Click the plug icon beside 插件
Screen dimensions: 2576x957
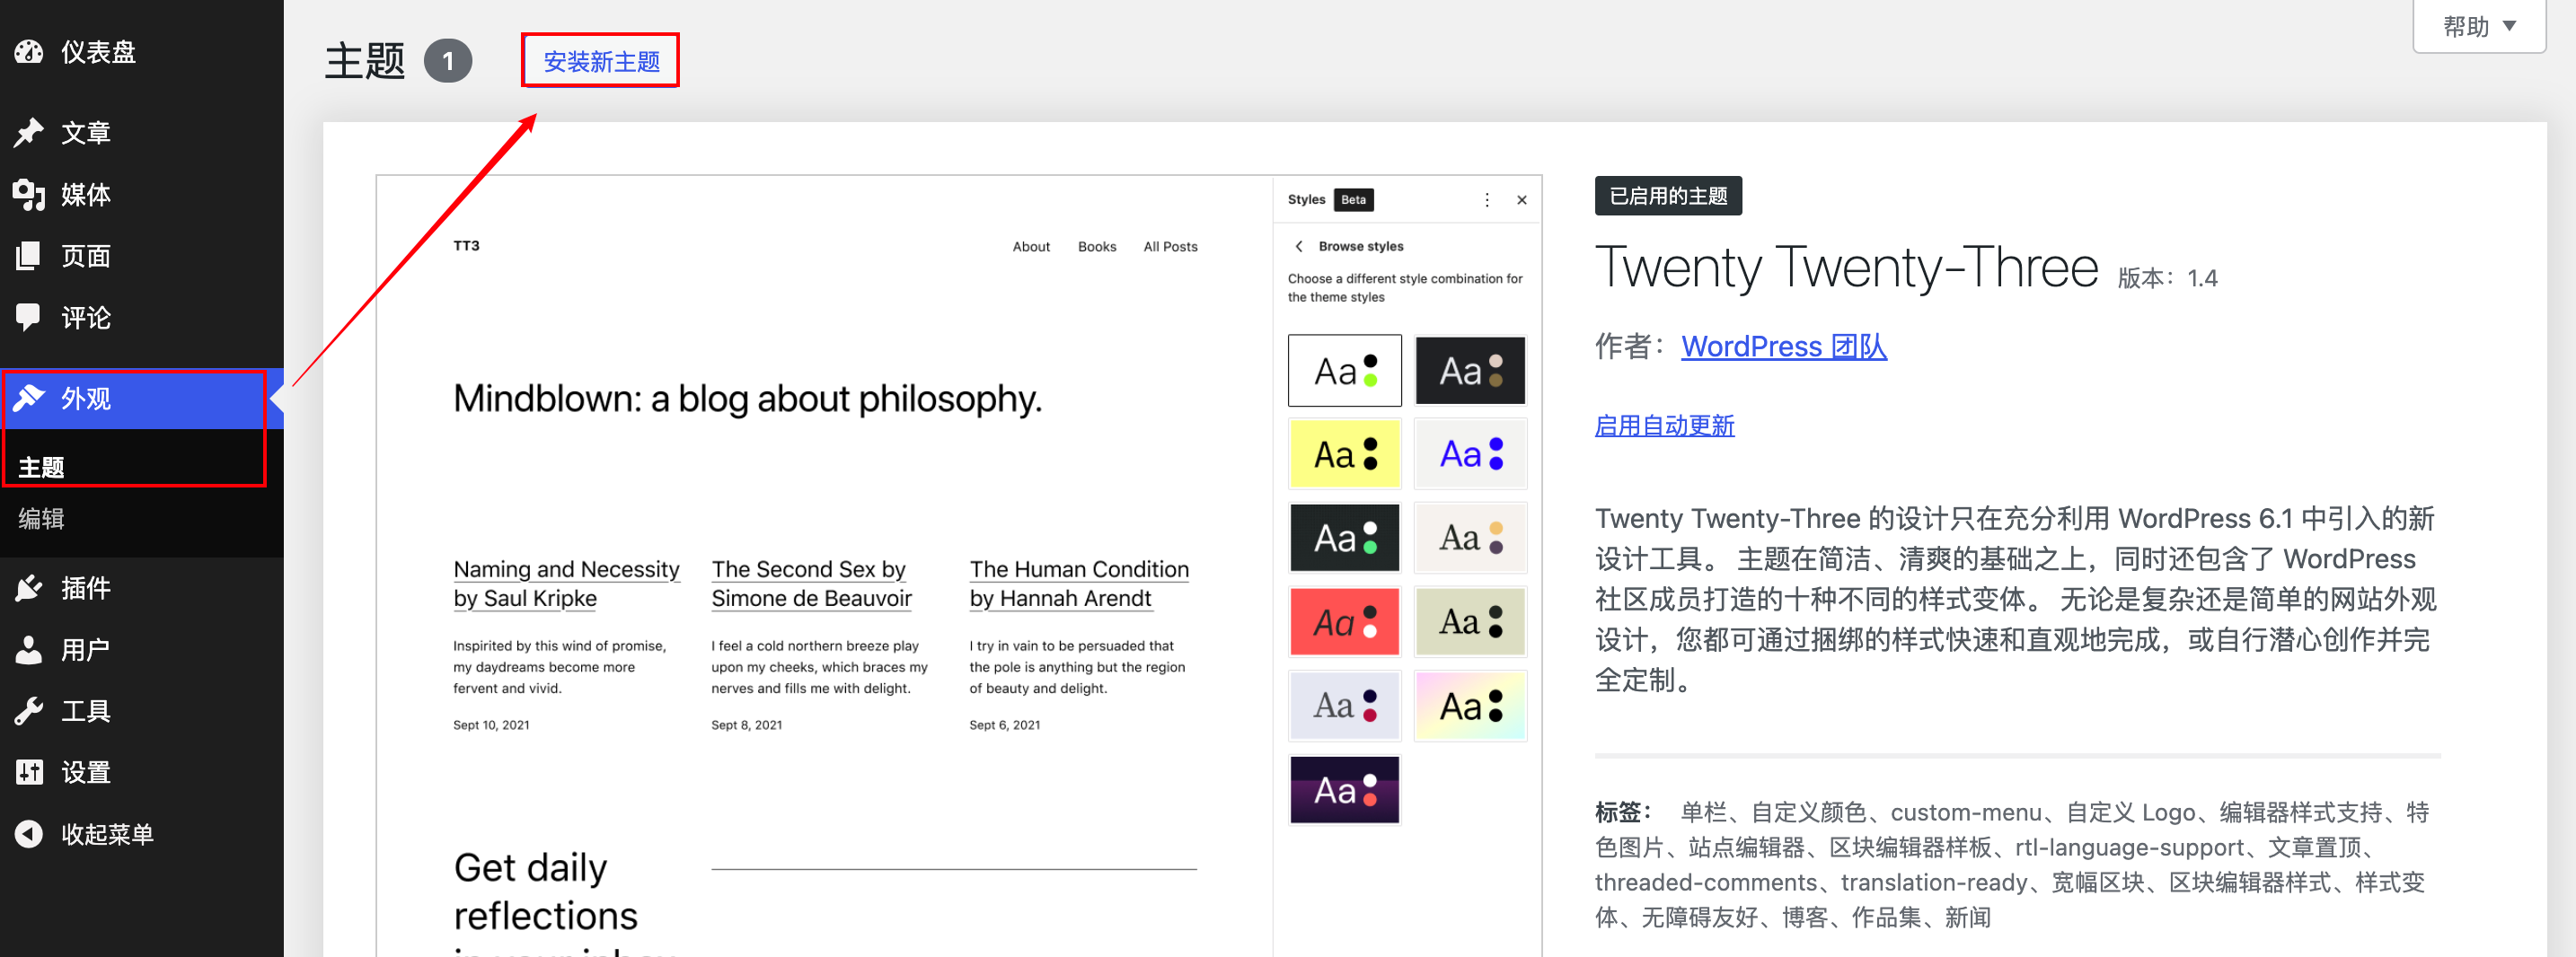pyautogui.click(x=29, y=588)
